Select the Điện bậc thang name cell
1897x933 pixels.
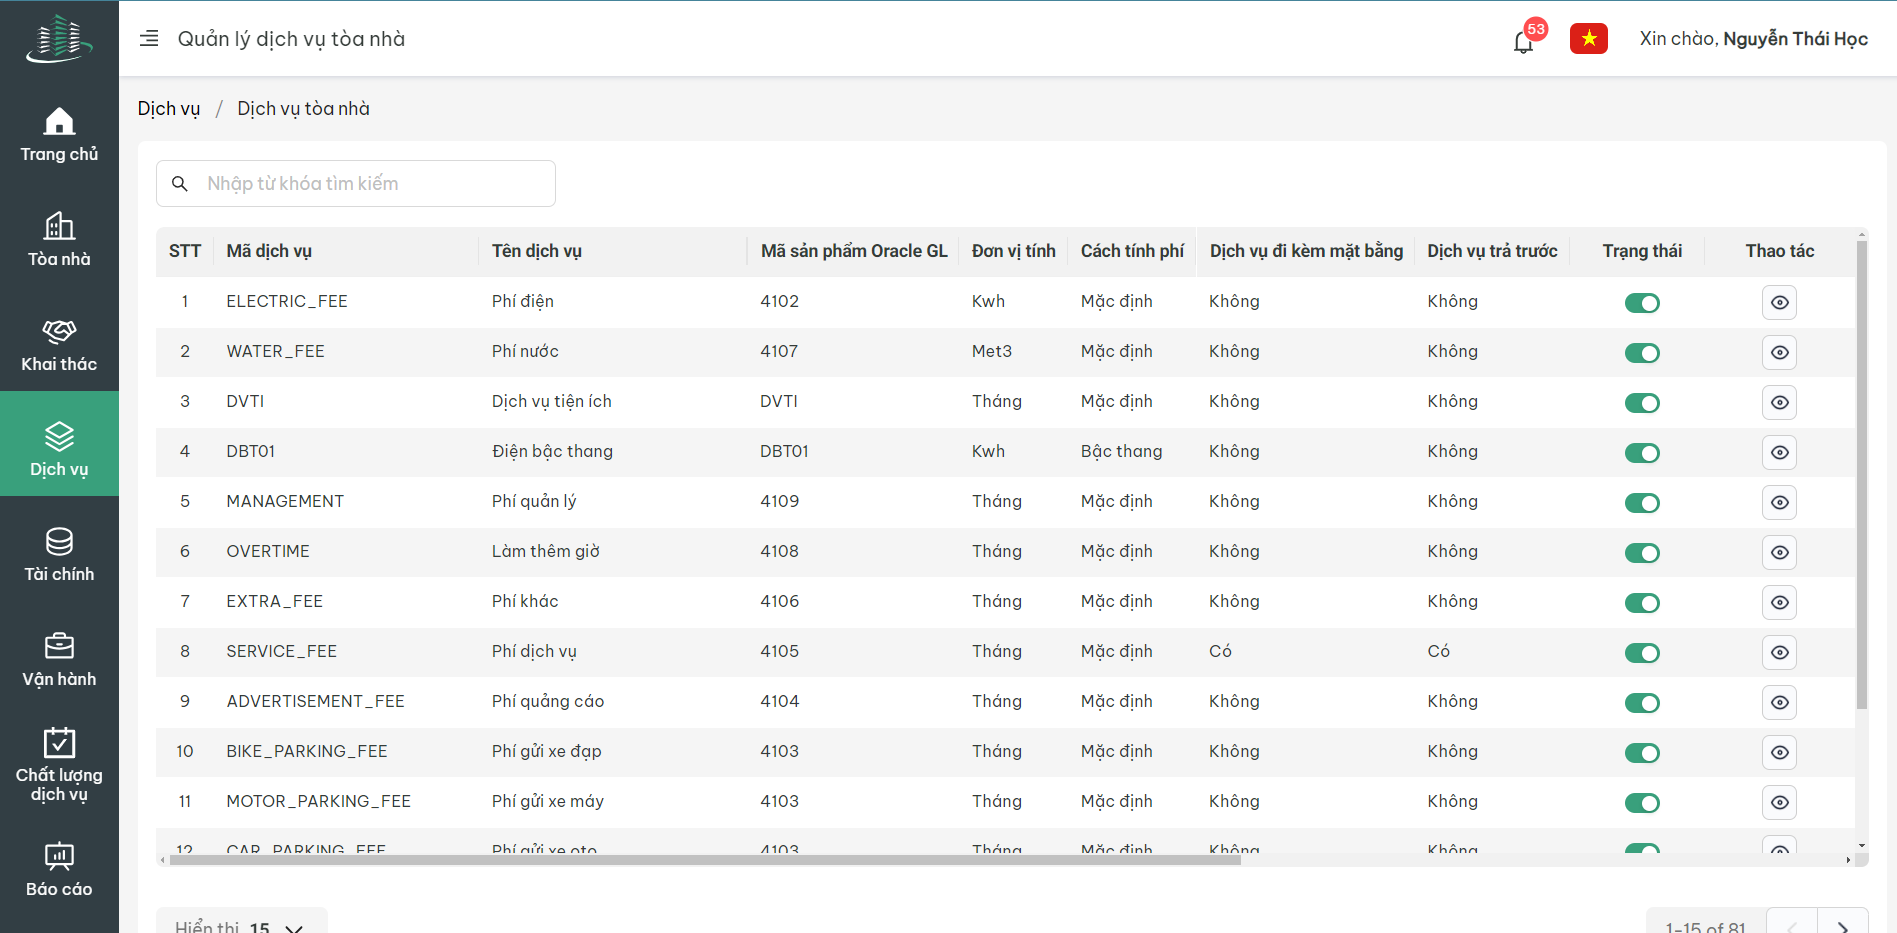pos(552,451)
